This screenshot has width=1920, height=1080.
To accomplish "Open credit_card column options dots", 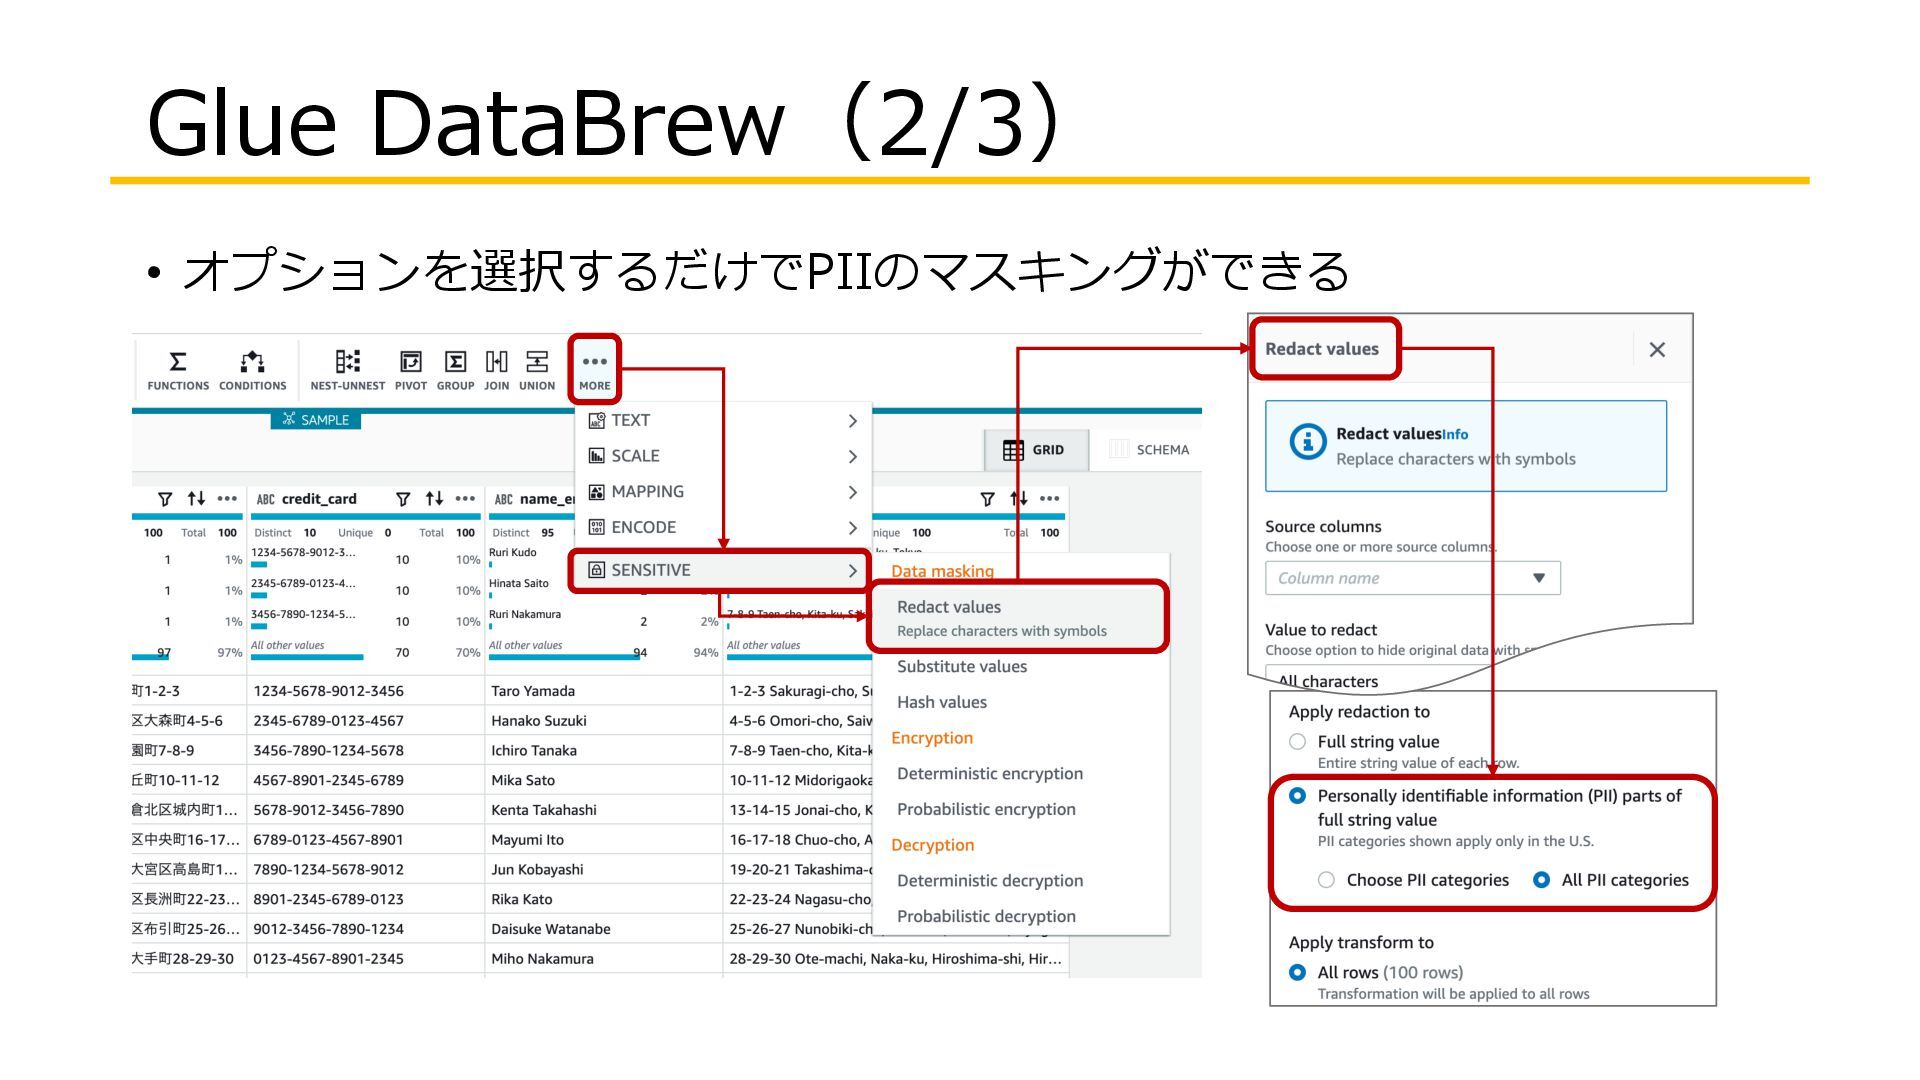I will (466, 499).
